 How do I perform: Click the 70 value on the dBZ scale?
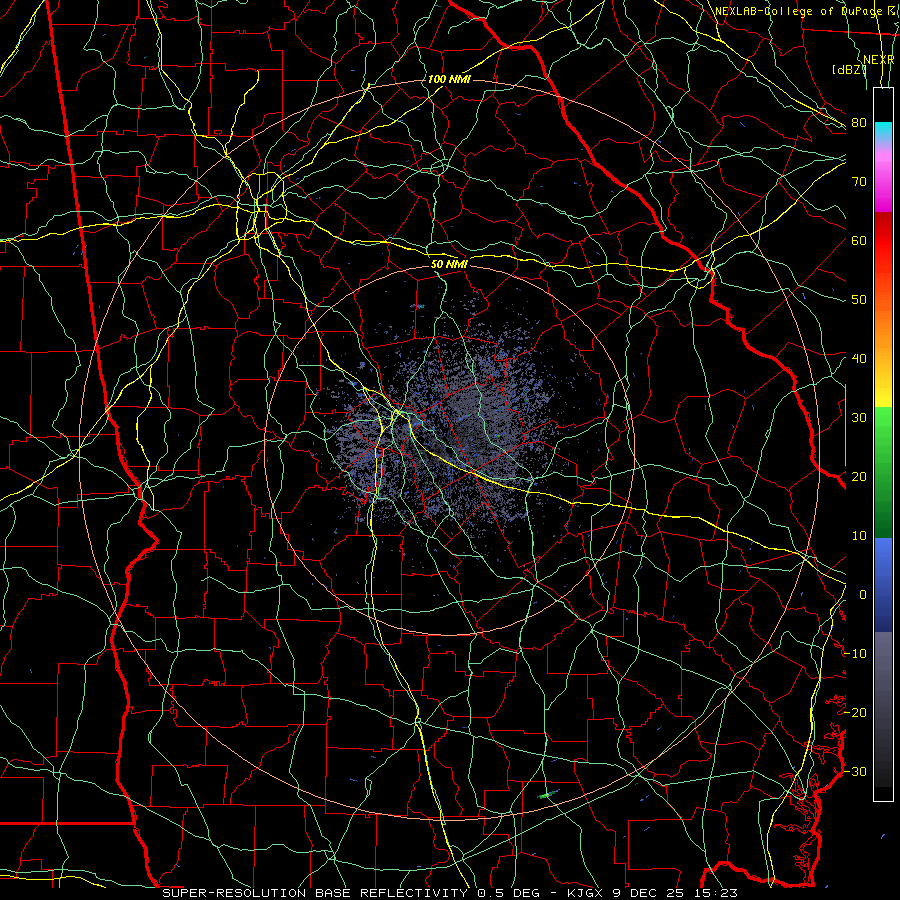[859, 182]
